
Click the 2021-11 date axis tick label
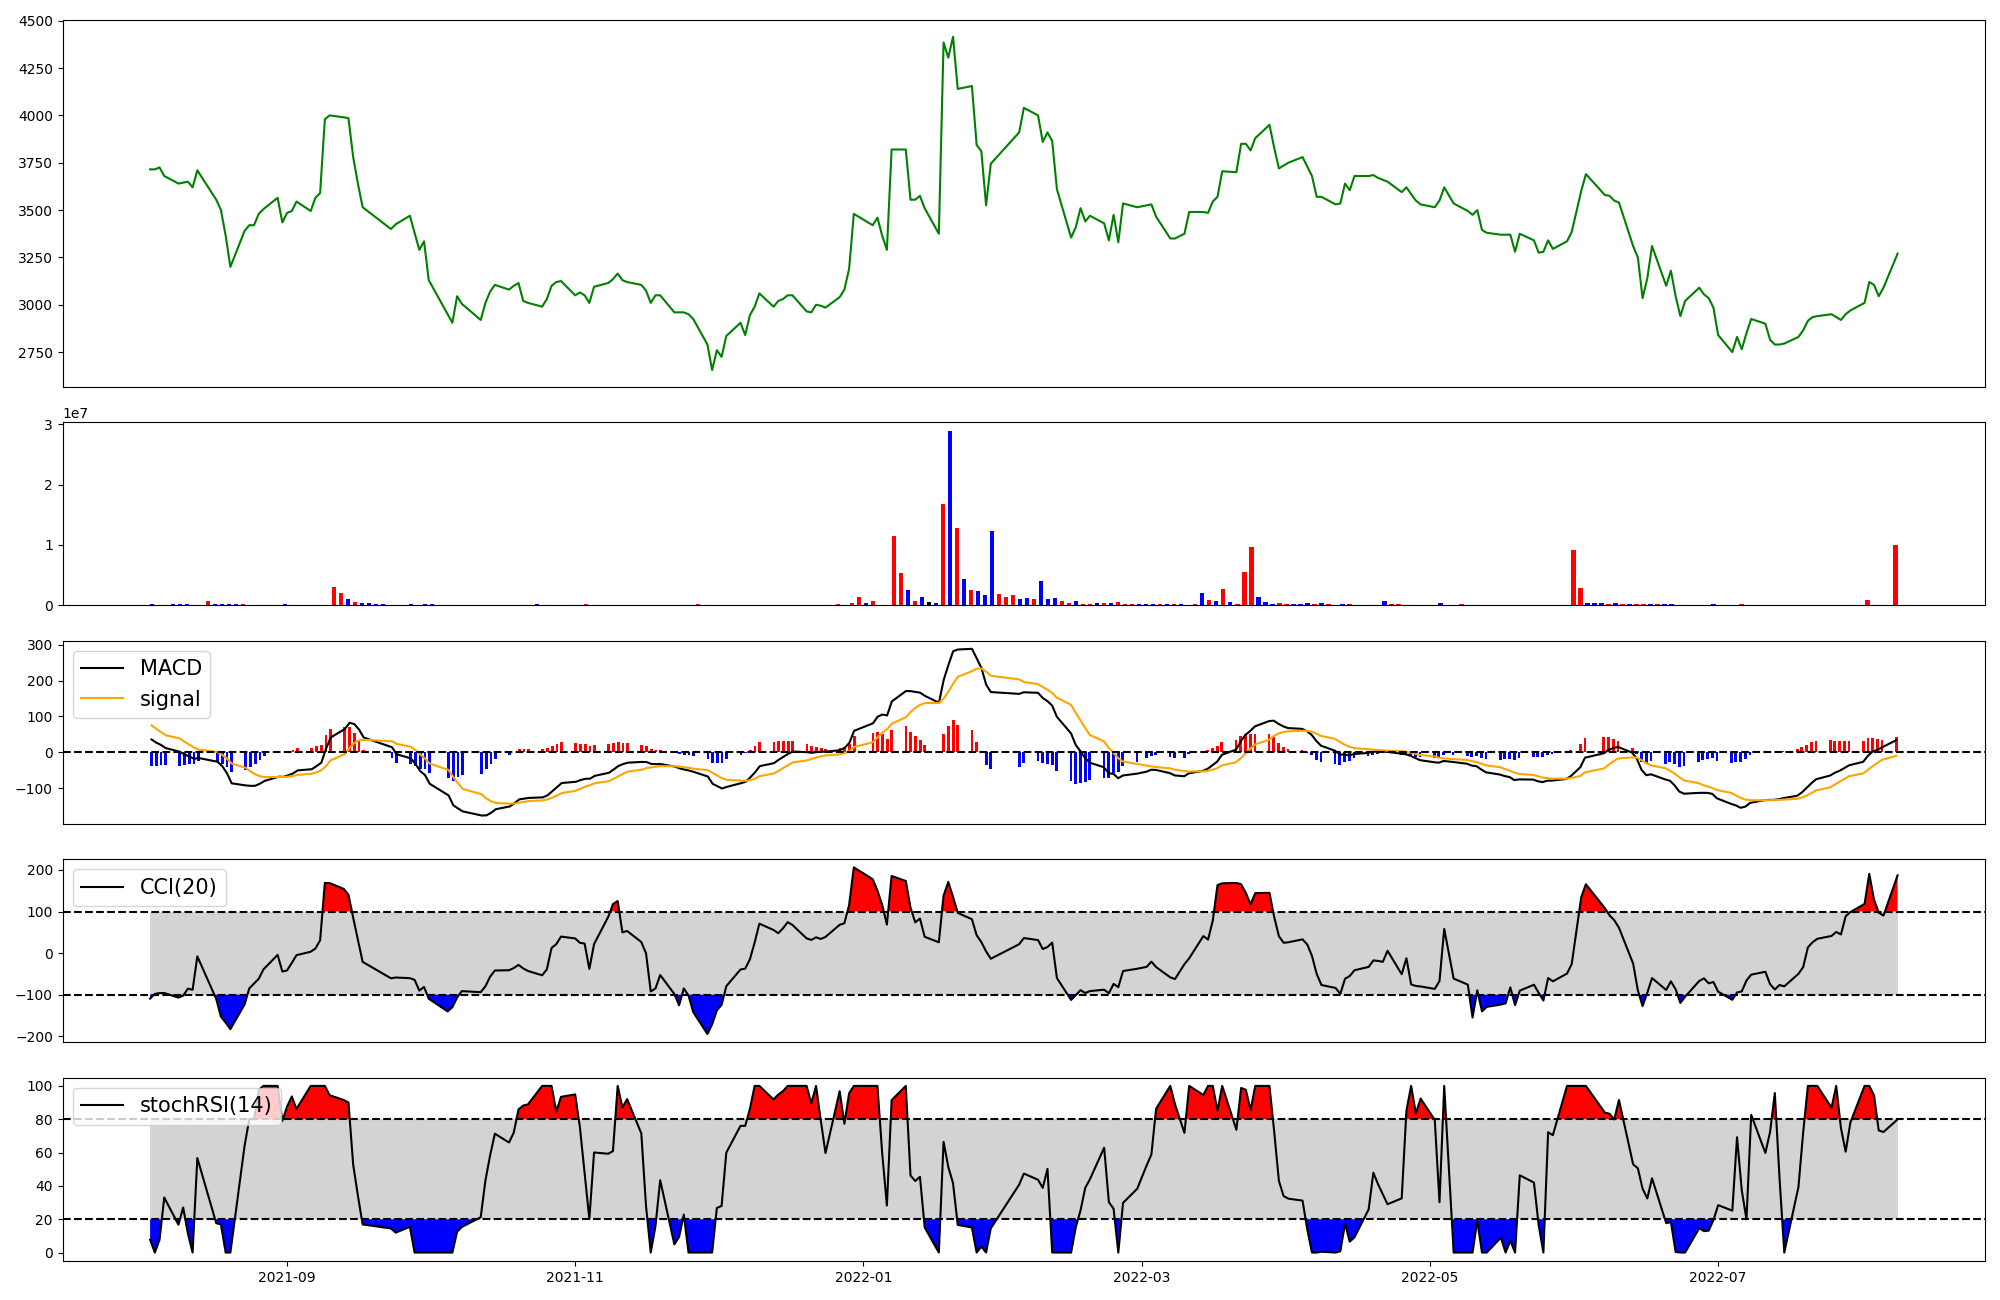[574, 1277]
